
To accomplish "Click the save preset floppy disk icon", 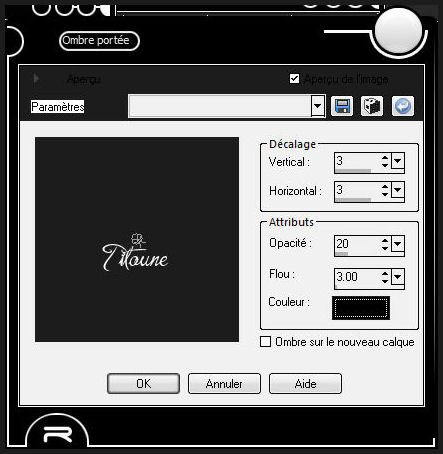I will tap(342, 106).
